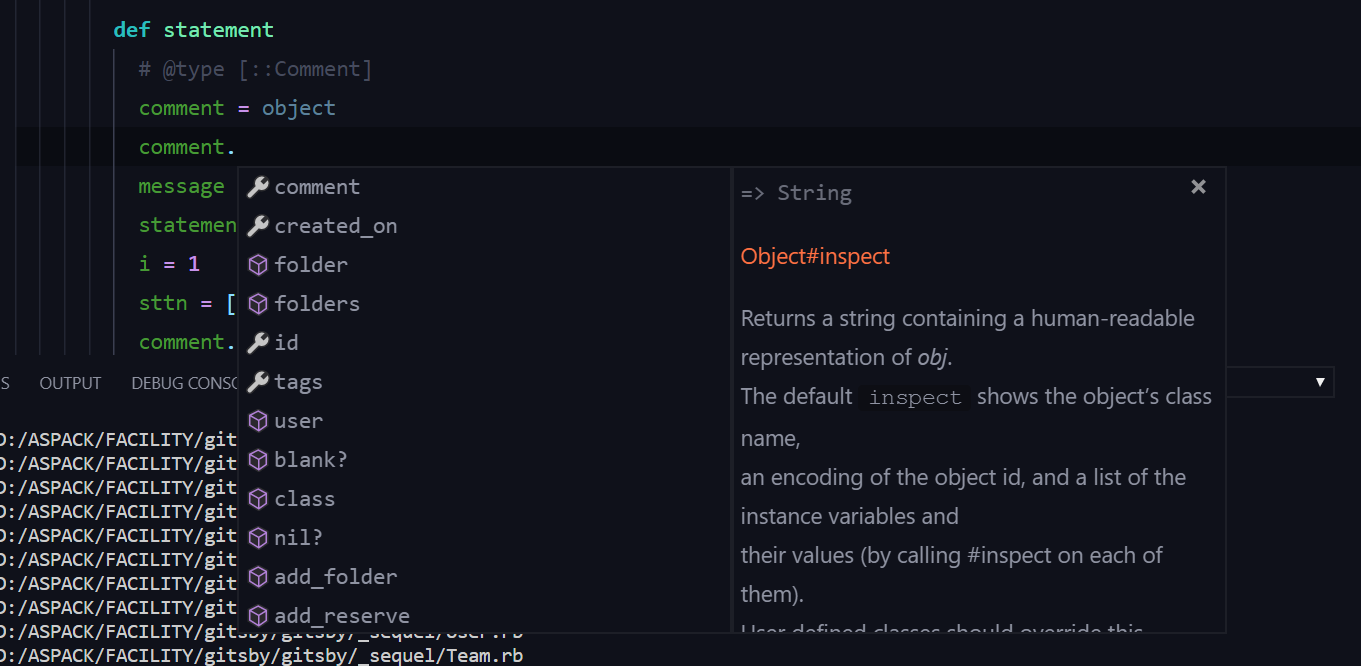
Task: Click the Object#inspect heading in docs
Action: pyautogui.click(x=815, y=256)
